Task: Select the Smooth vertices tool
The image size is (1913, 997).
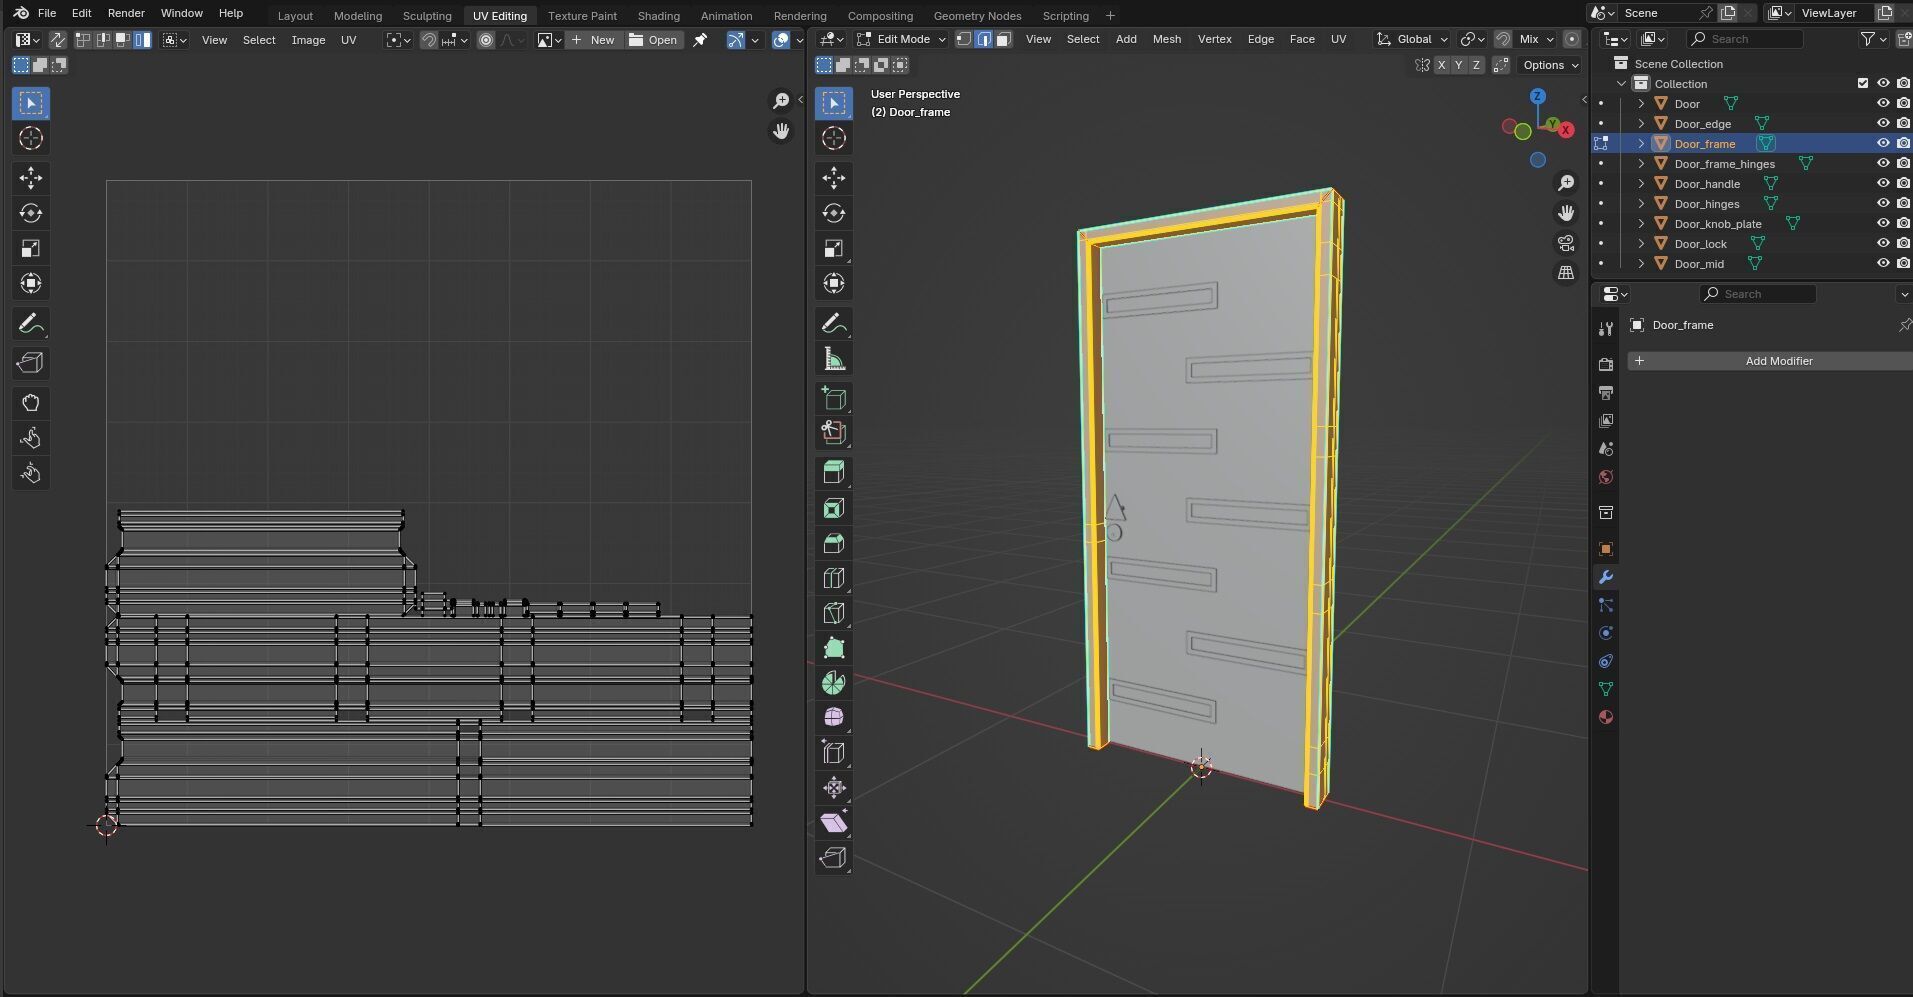Action: coord(834,718)
